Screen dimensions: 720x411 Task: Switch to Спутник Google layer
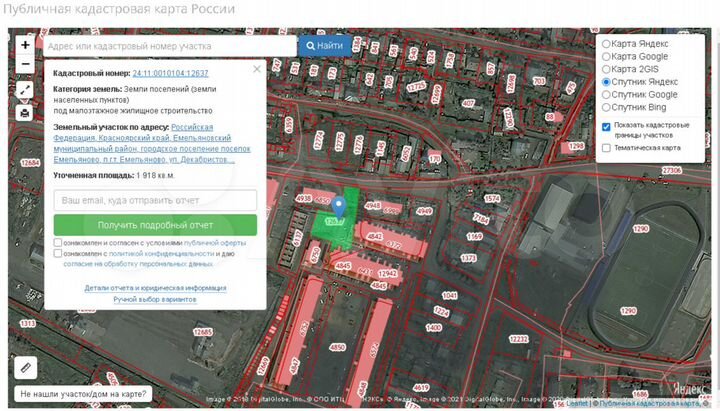(606, 94)
